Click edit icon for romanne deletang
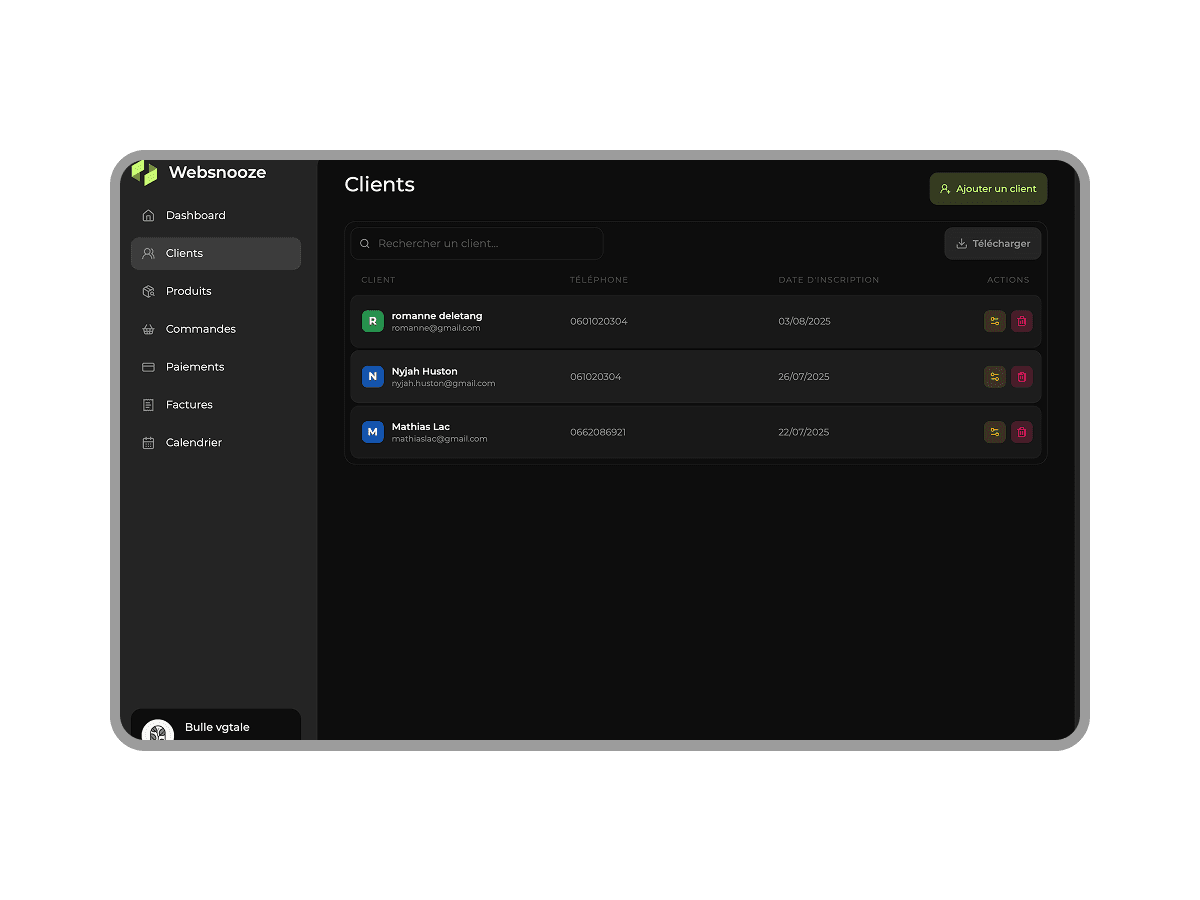1200x900 pixels. click(994, 321)
